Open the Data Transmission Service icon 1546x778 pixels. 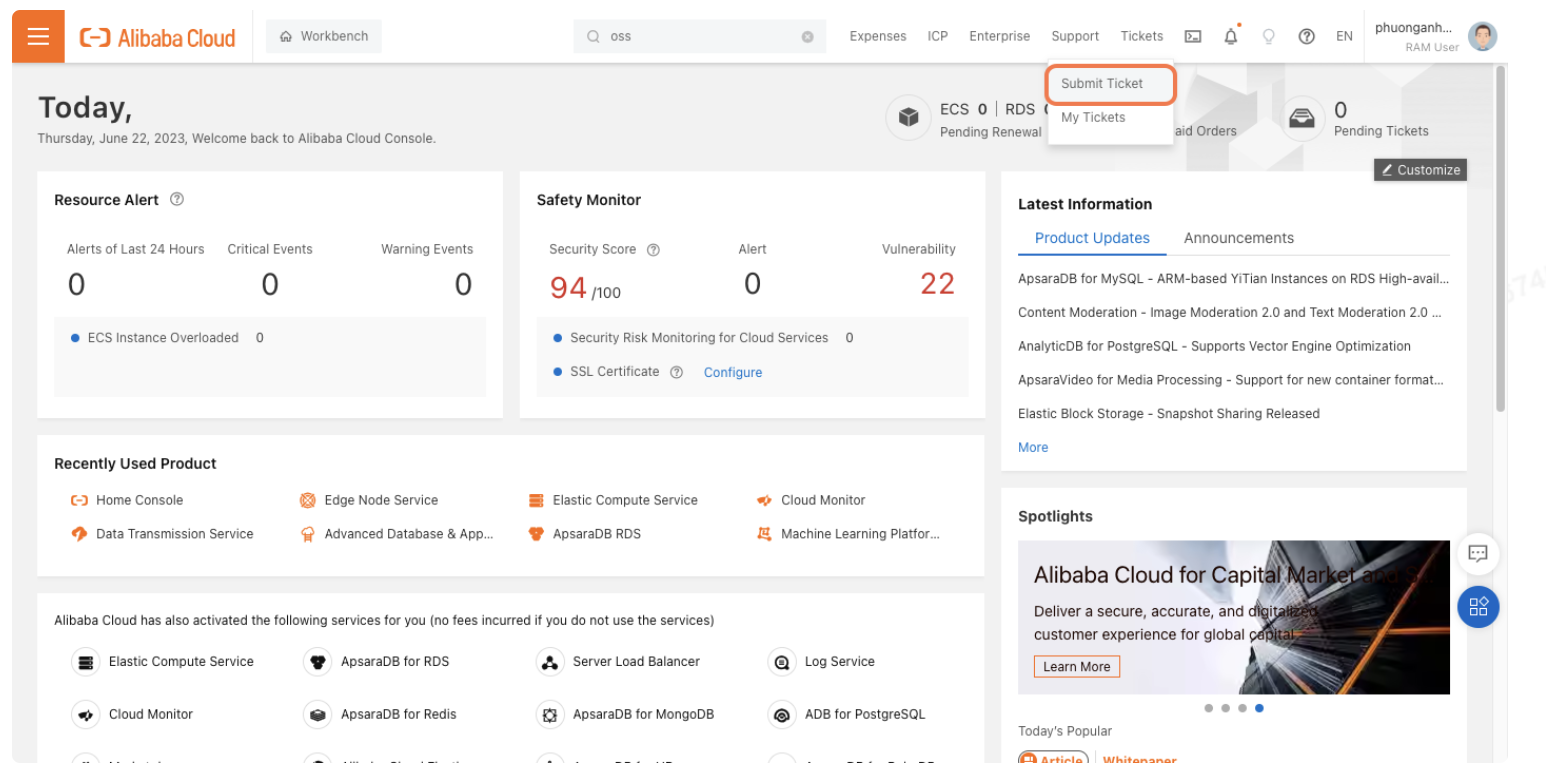point(80,533)
